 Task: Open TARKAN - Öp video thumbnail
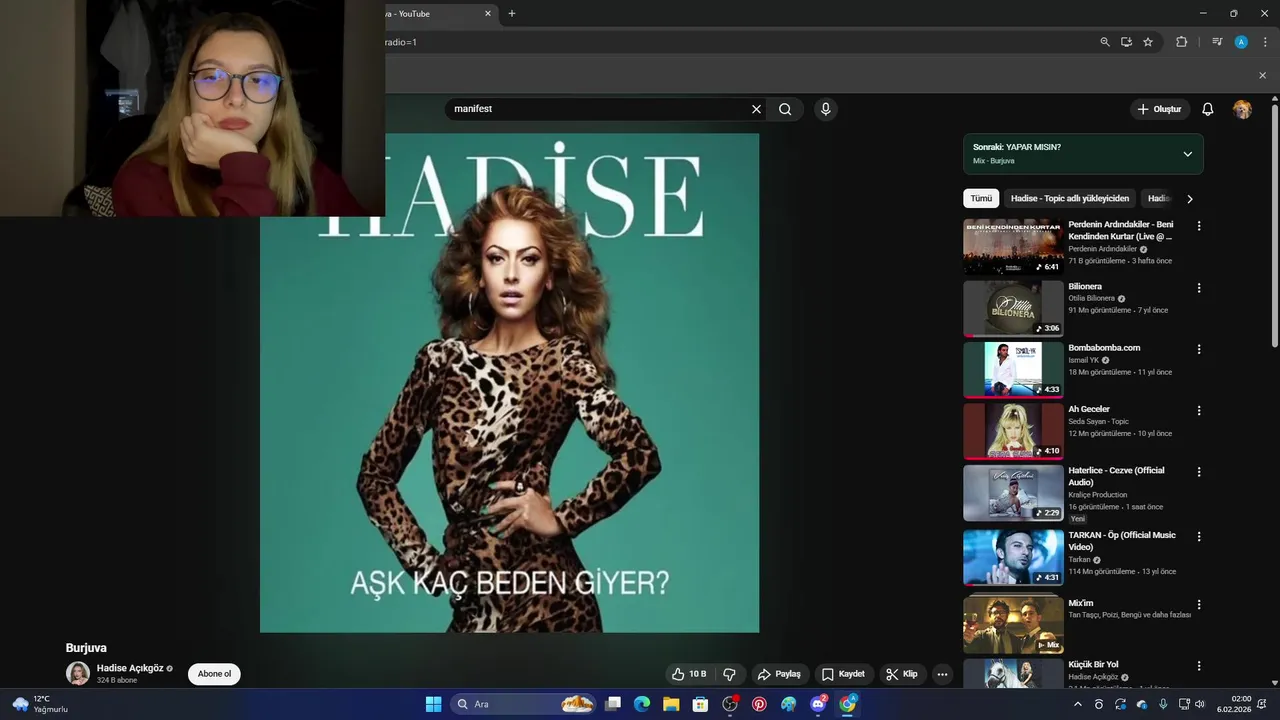(x=1013, y=557)
